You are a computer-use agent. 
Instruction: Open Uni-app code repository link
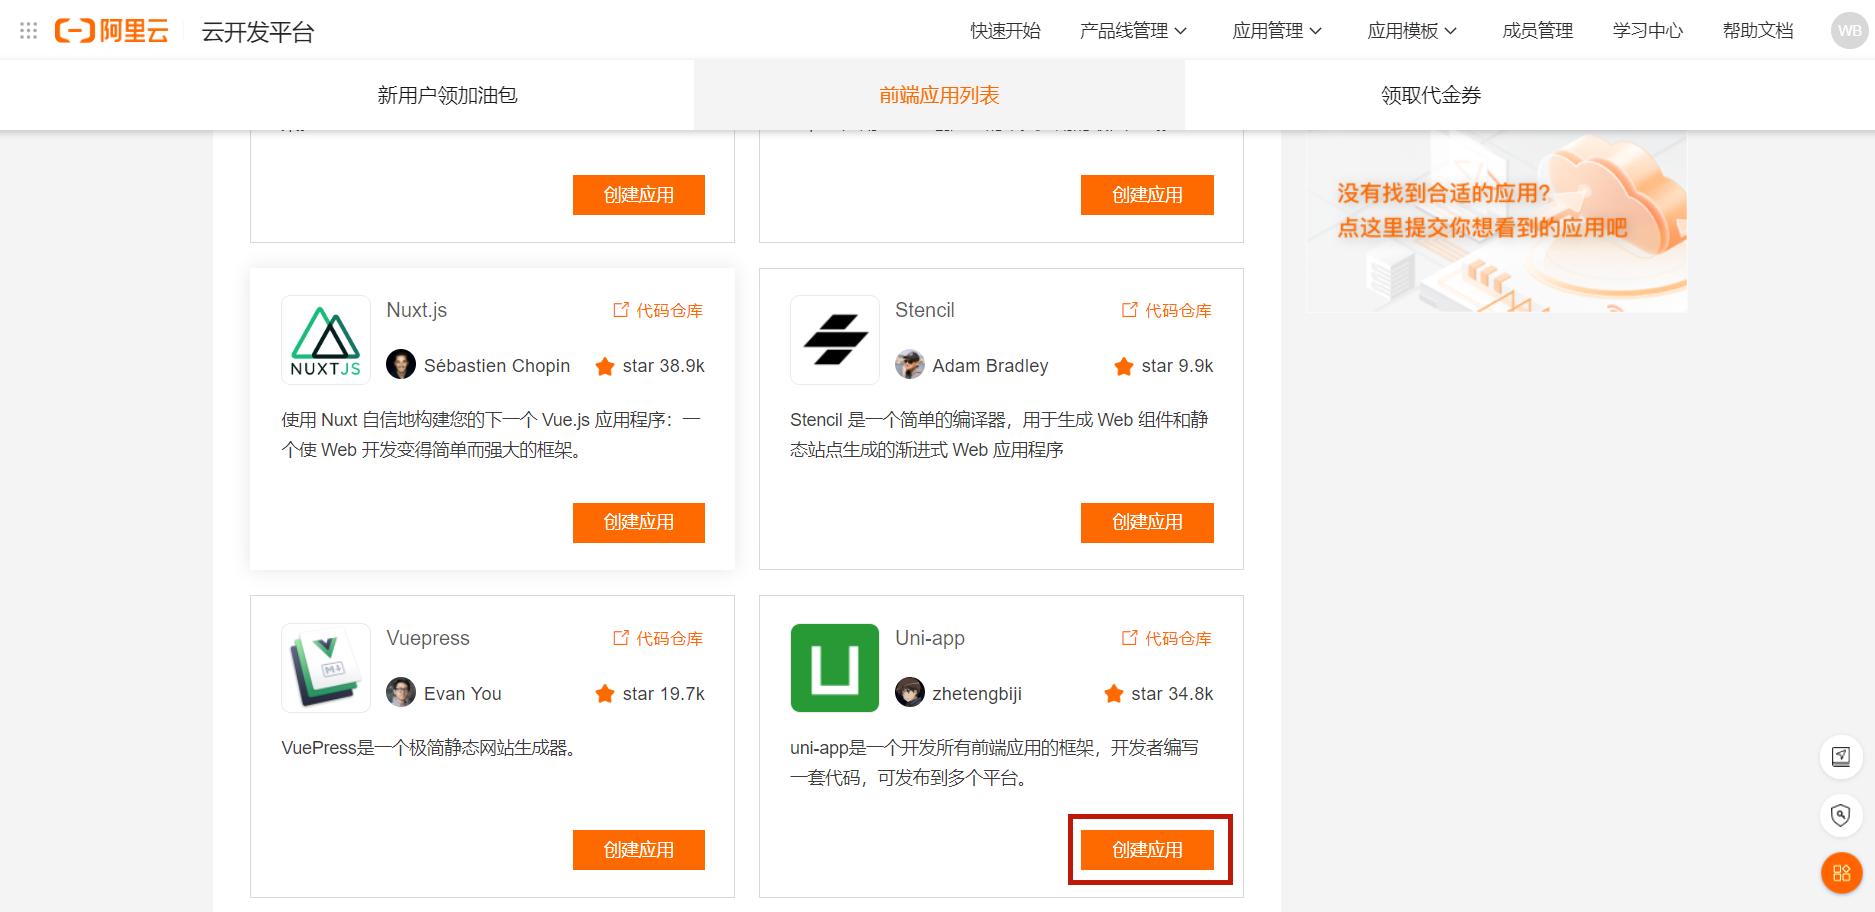pos(1167,638)
